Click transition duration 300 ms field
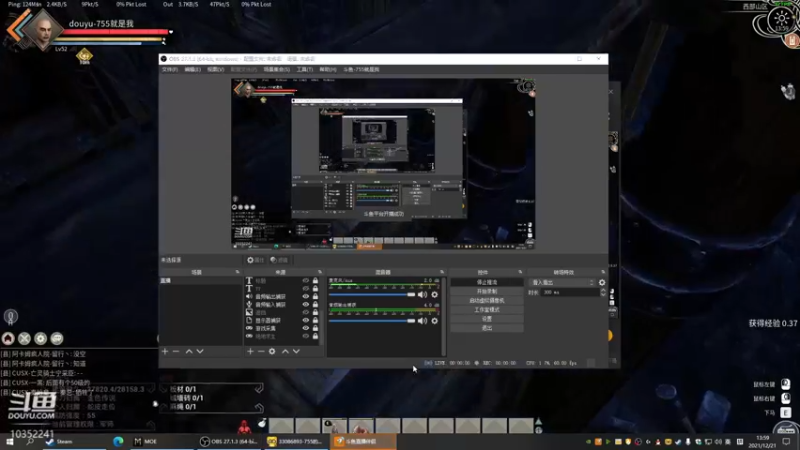The image size is (800, 450). point(569,292)
